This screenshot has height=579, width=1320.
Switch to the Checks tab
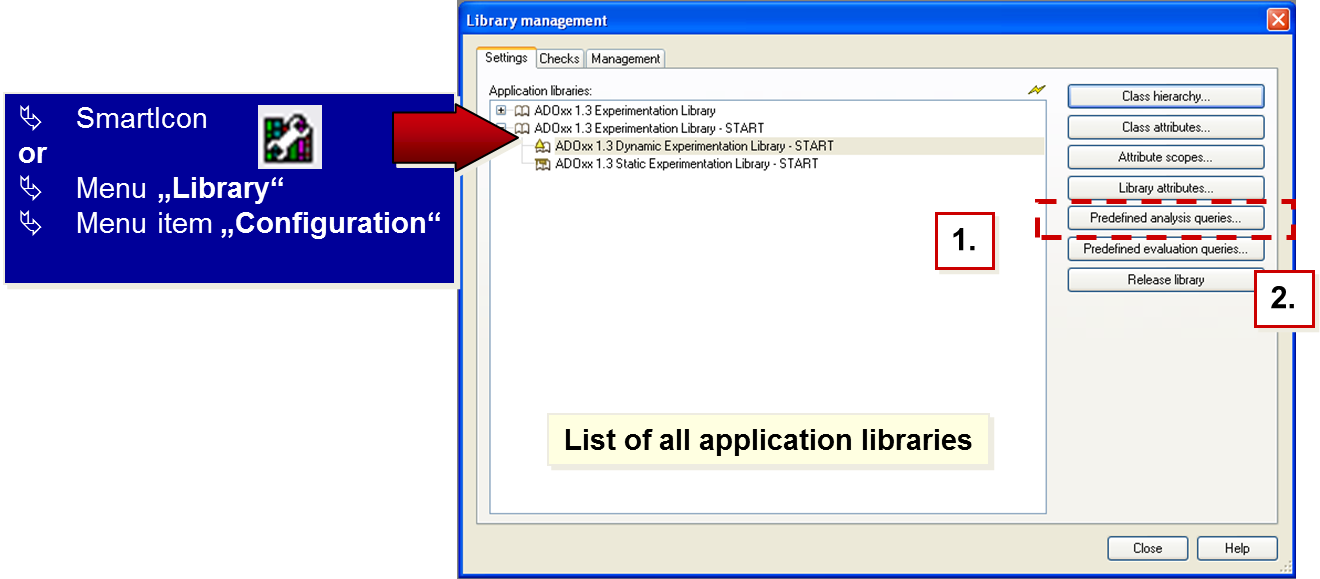560,59
